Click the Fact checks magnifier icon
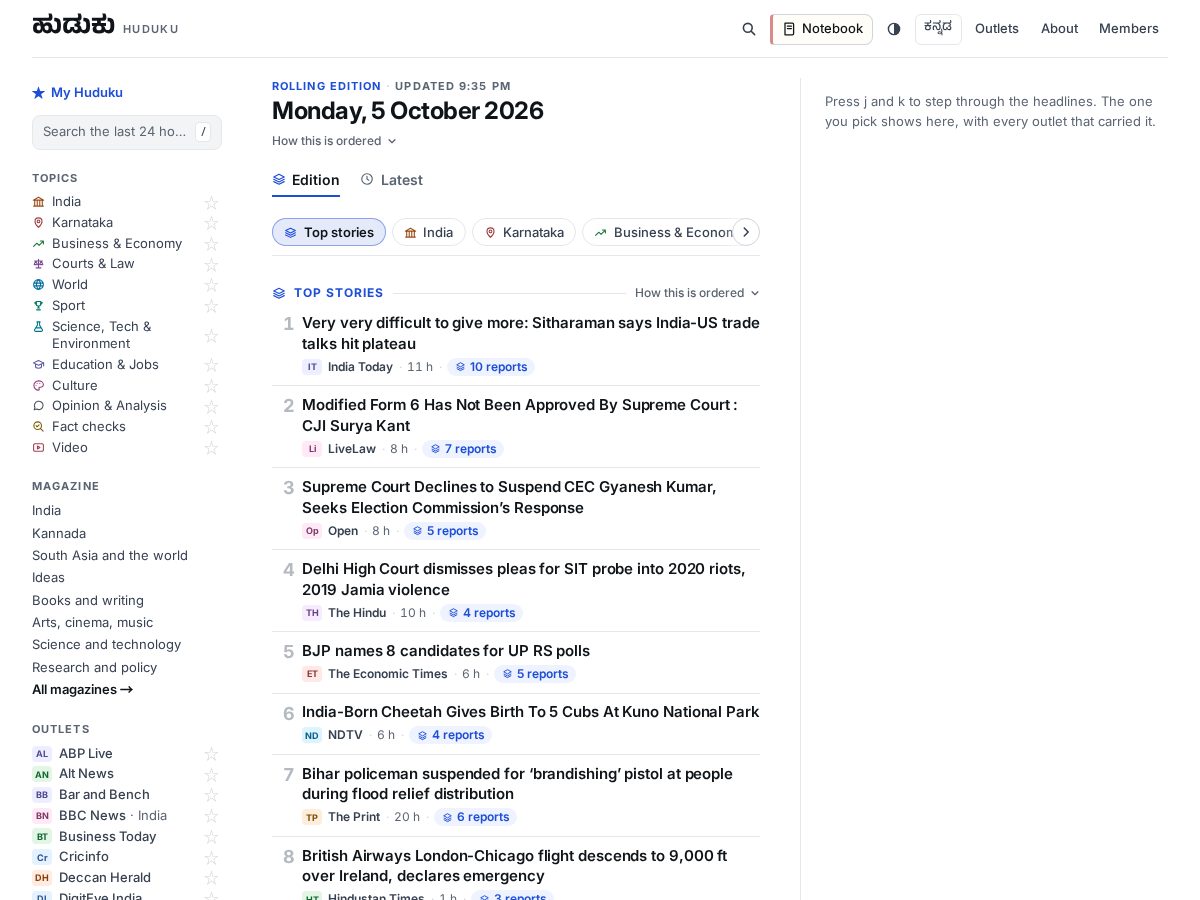This screenshot has width=1200, height=900. 39,427
